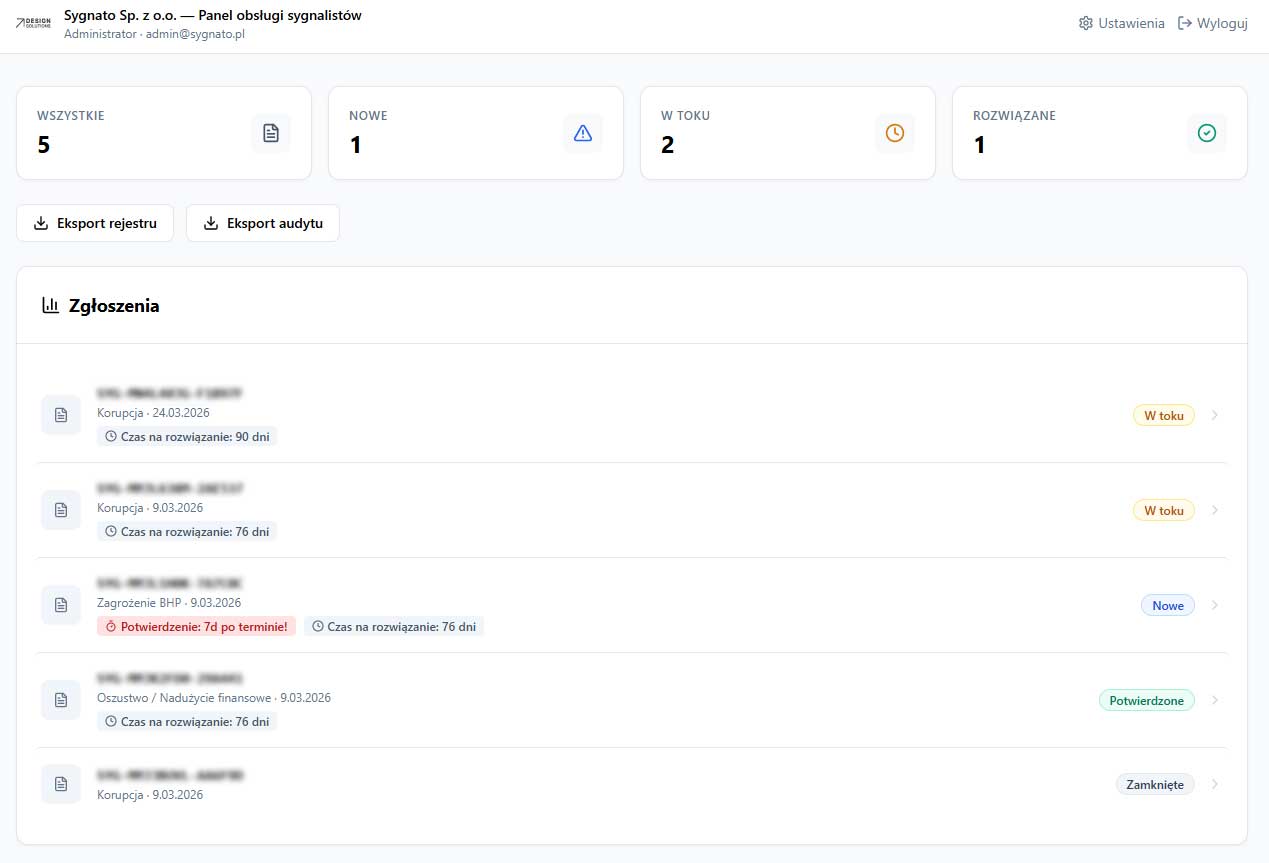Image resolution: width=1269 pixels, height=863 pixels.
Task: Expand the Zamknięte report chevron
Action: (1215, 784)
